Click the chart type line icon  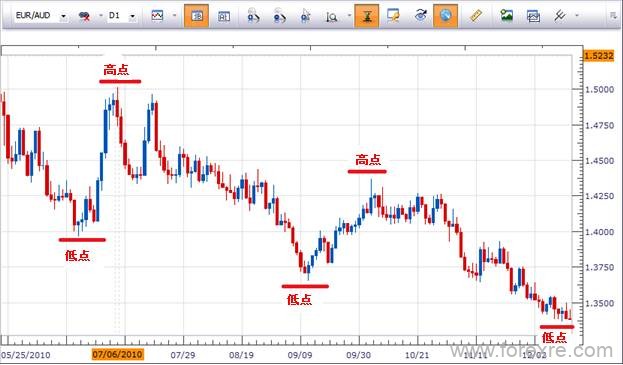(157, 16)
